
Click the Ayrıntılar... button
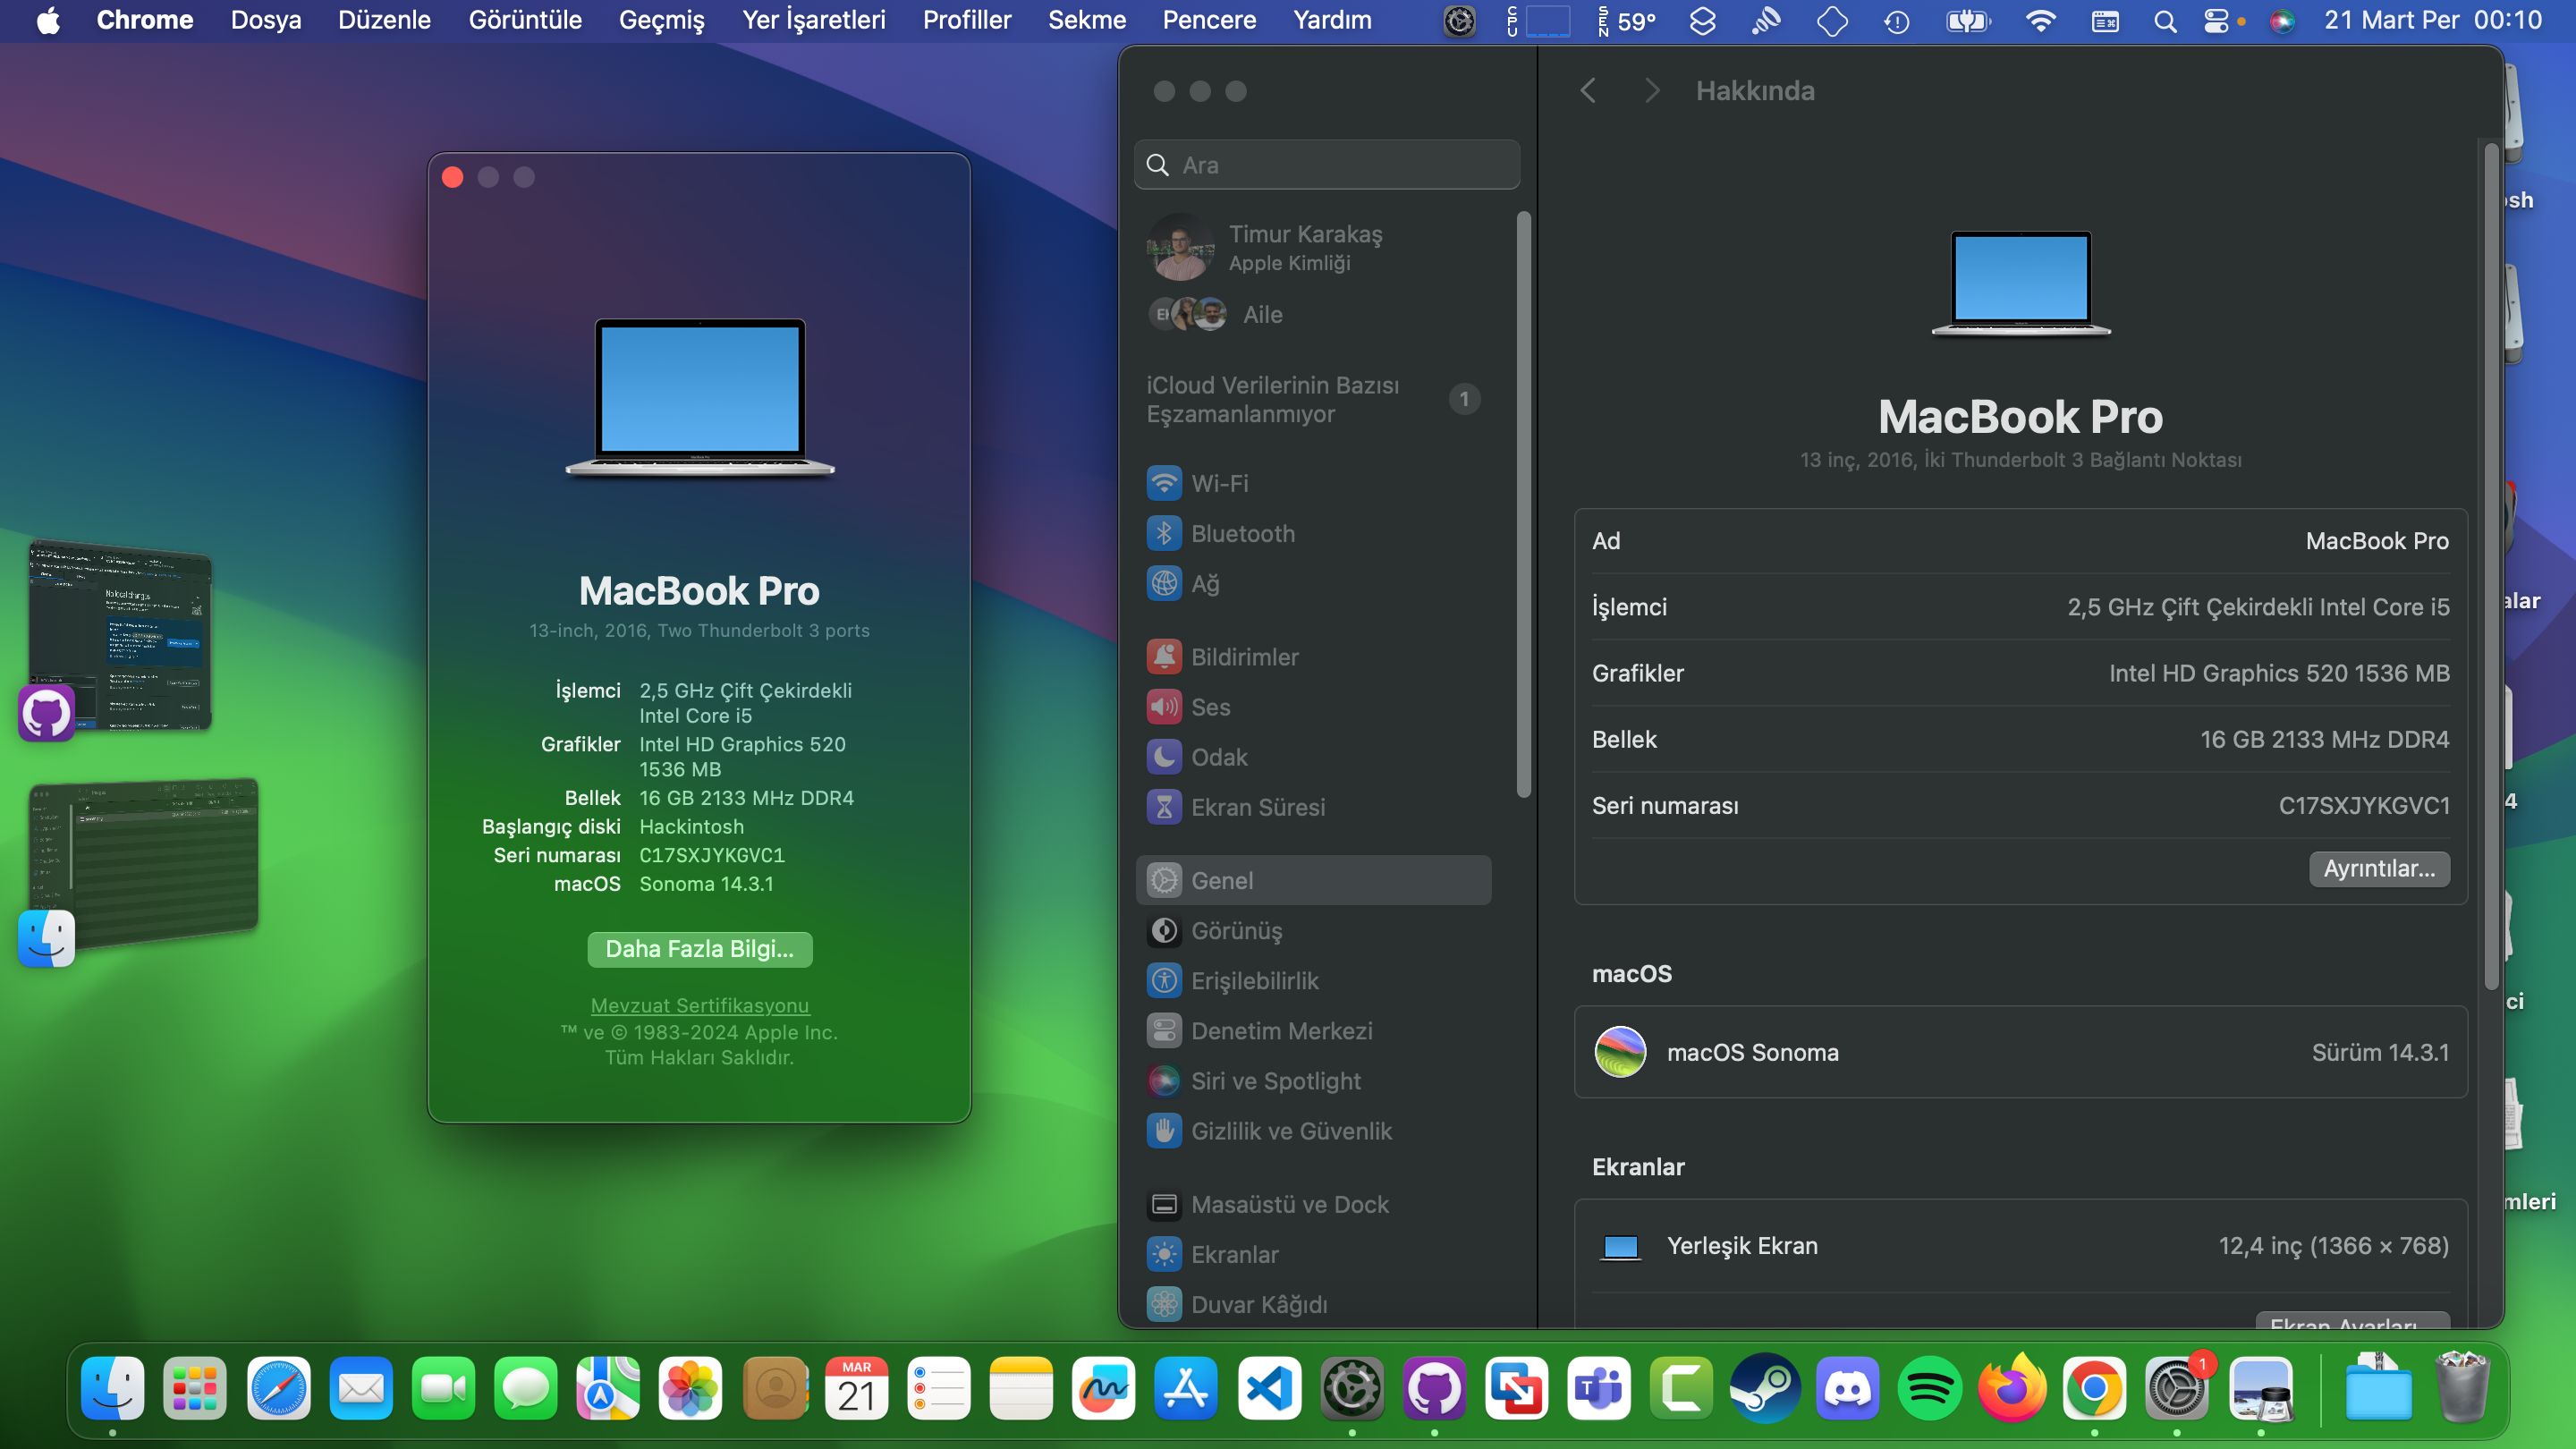[x=2378, y=868]
